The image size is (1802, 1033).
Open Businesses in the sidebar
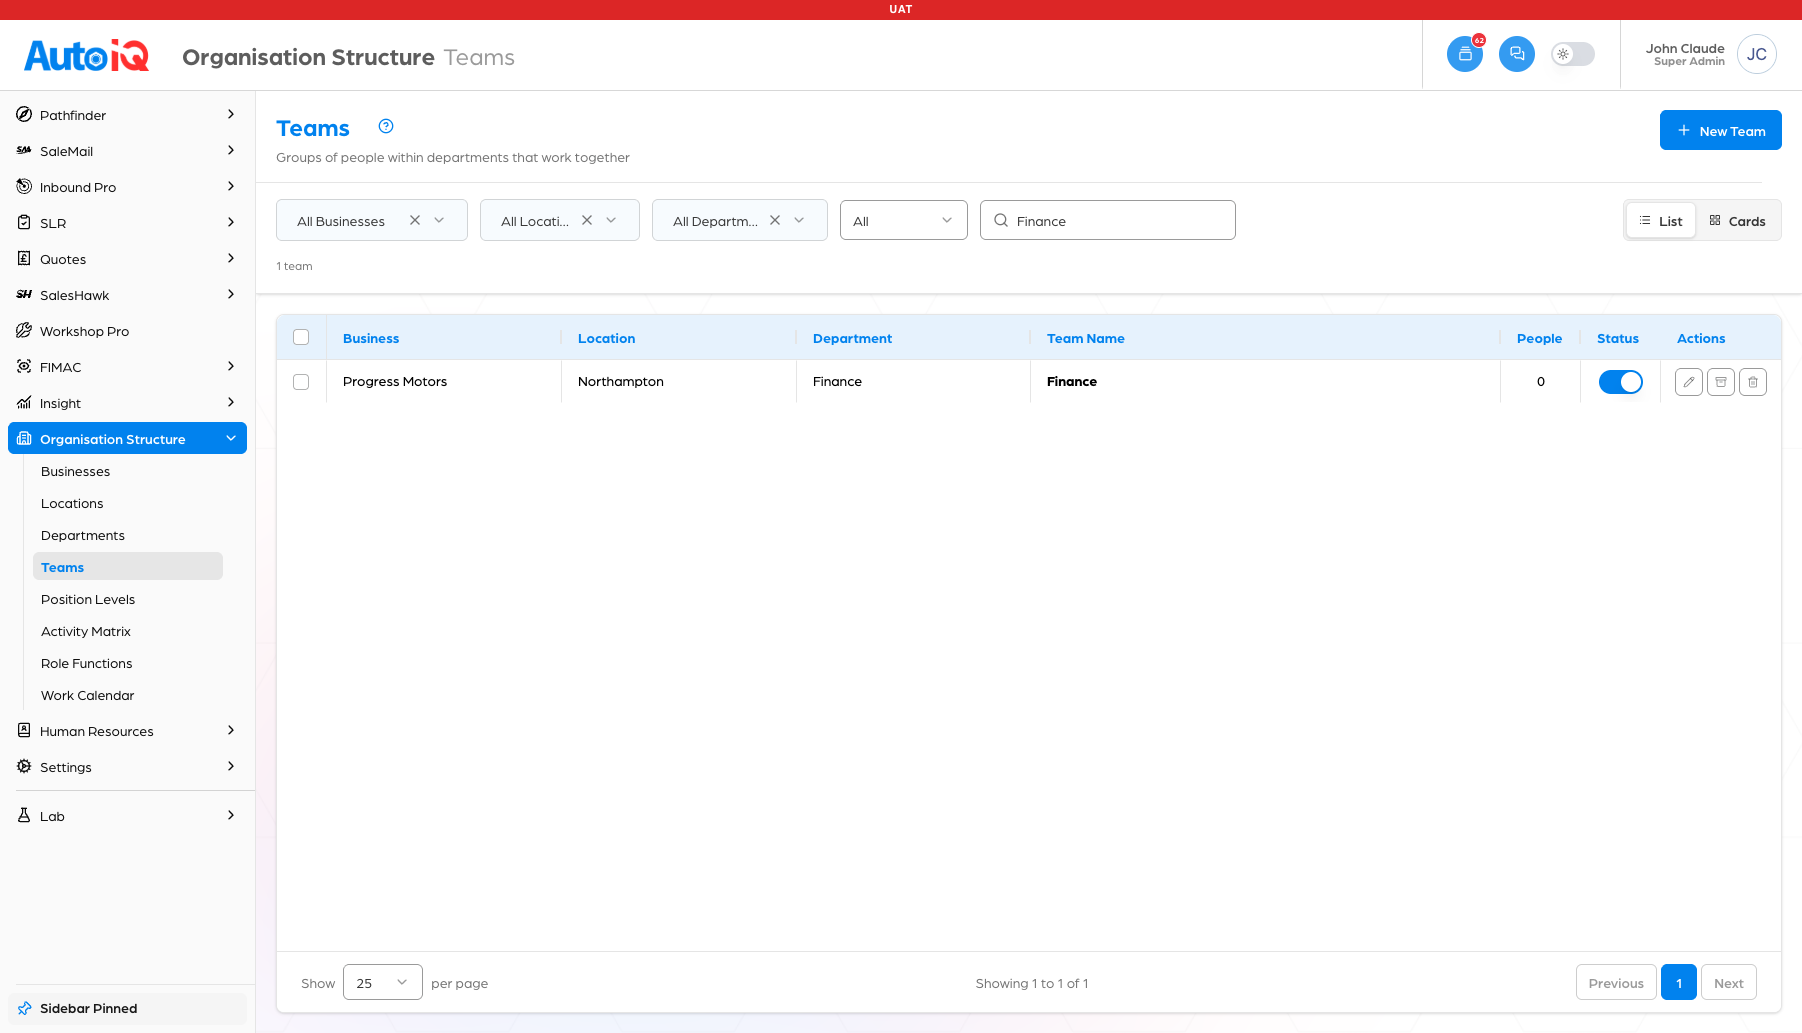click(x=76, y=471)
